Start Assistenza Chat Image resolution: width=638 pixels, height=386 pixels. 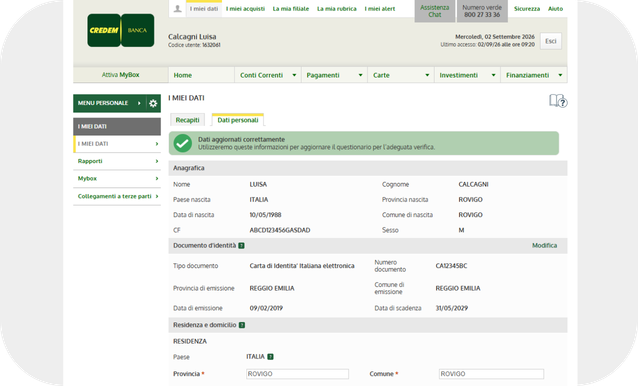[x=435, y=11]
